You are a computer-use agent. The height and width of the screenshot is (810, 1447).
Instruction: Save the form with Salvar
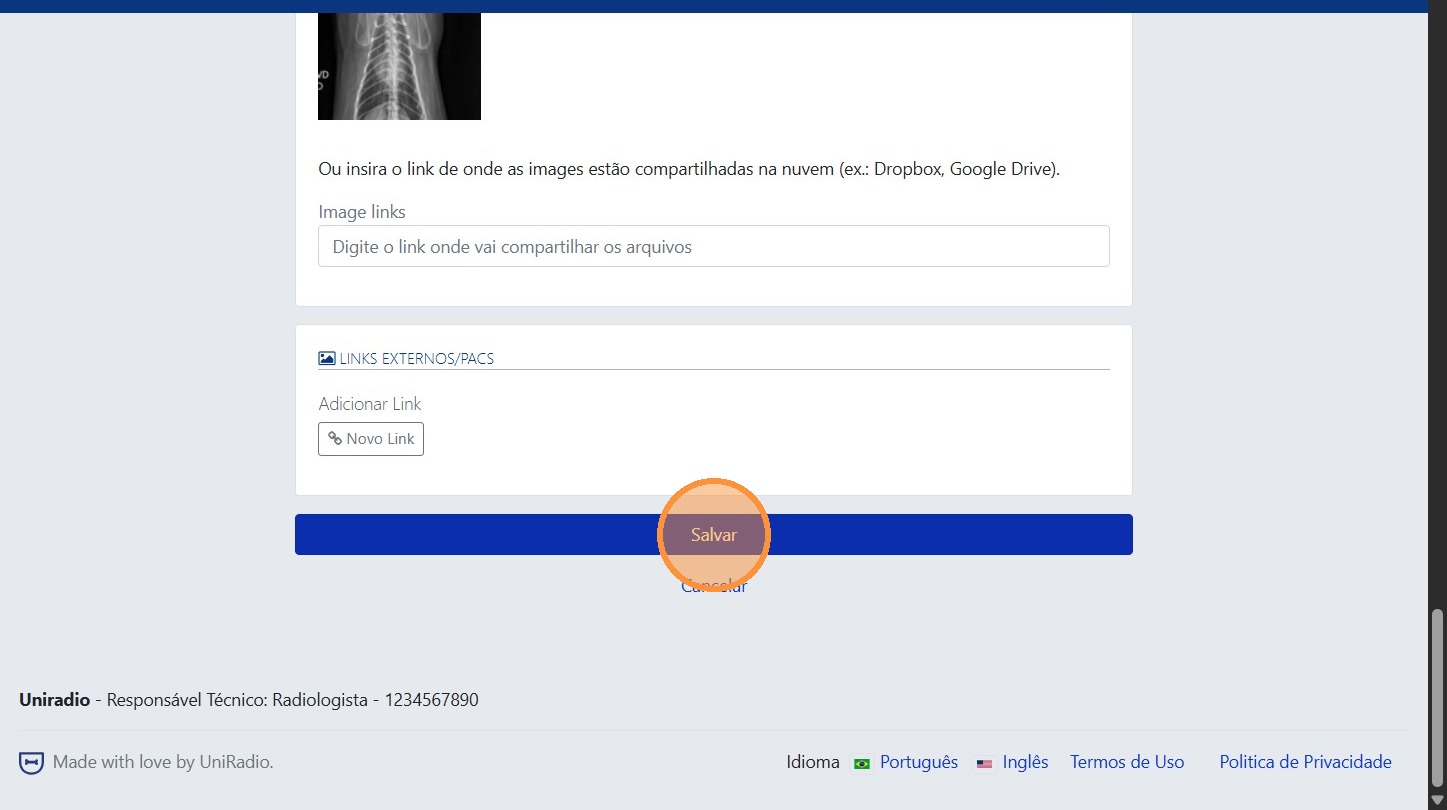tap(713, 535)
